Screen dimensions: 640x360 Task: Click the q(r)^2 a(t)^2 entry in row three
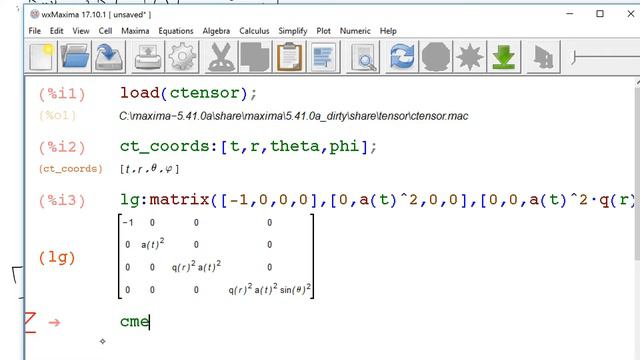click(196, 266)
